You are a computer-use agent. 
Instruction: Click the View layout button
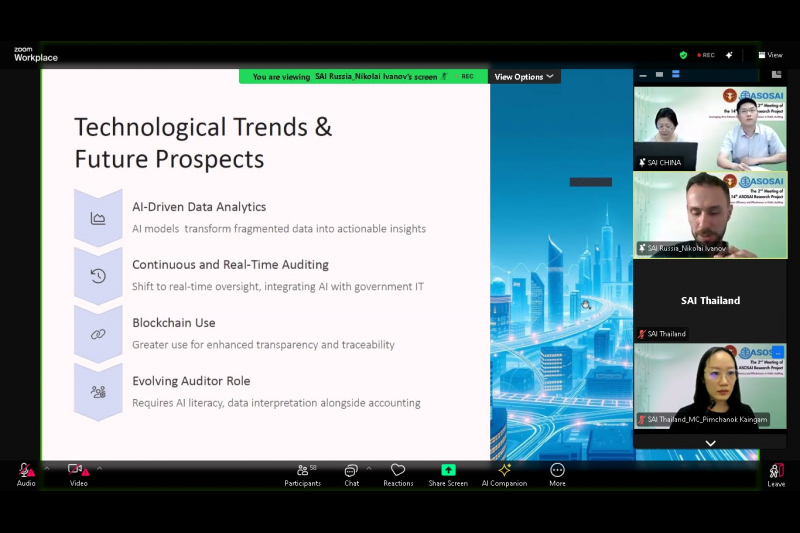coord(769,55)
